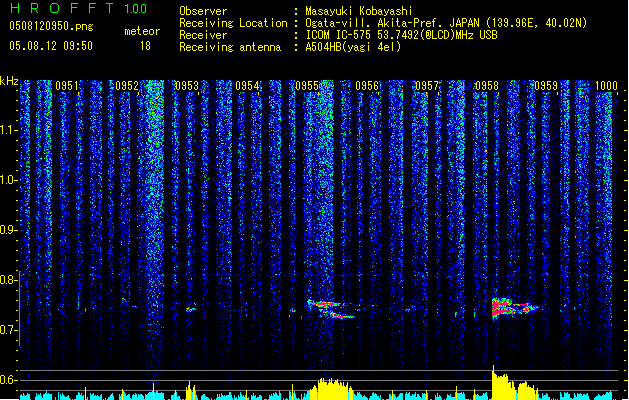
Task: Click the 0.8 kHz axis label
Action: click(8, 280)
